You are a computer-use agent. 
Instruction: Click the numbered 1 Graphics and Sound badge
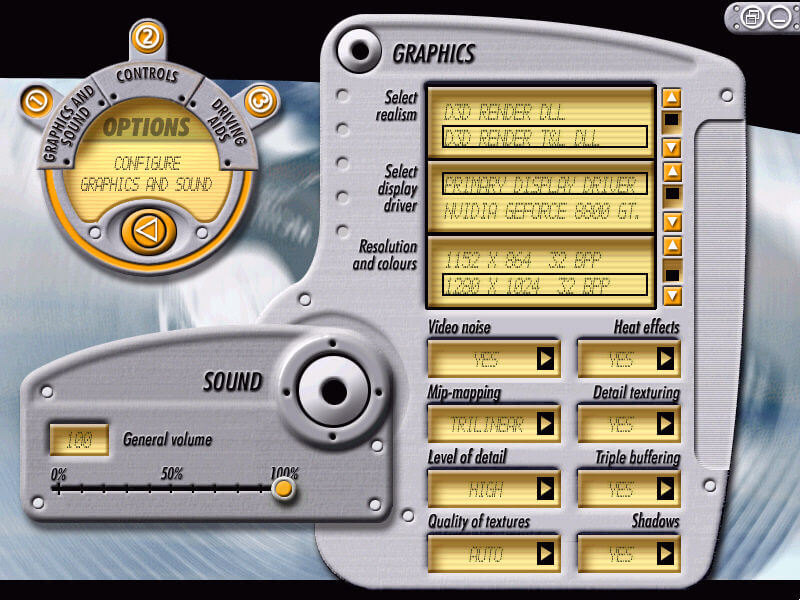click(37, 101)
